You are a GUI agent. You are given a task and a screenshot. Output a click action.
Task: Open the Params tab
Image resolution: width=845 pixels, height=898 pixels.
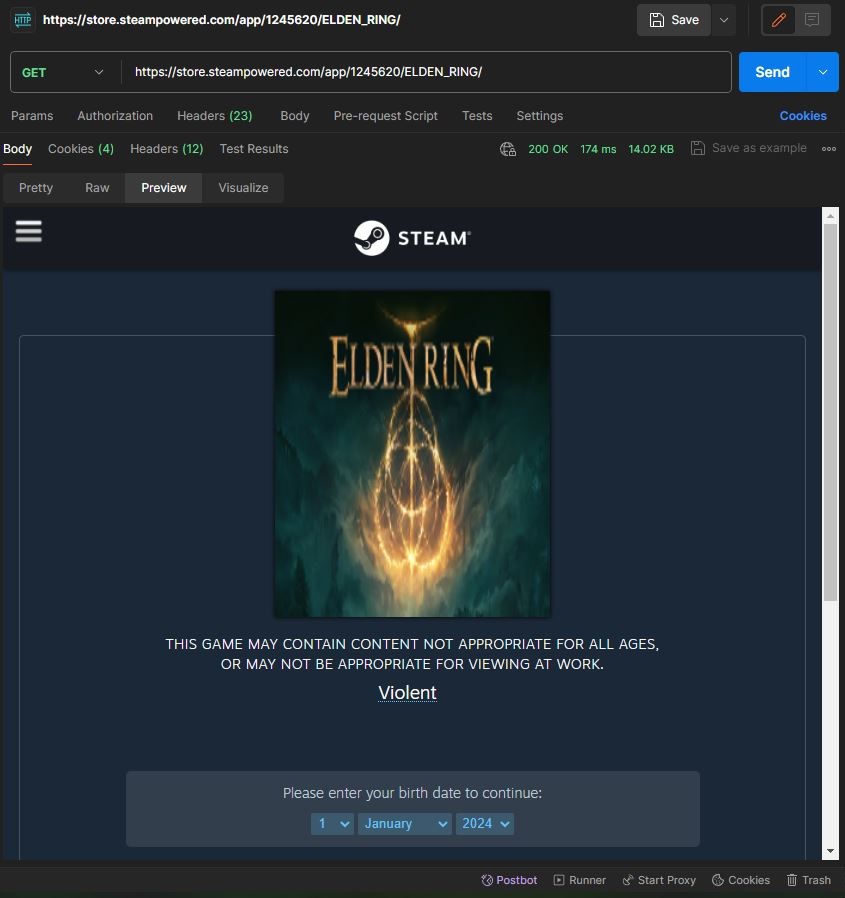pyautogui.click(x=32, y=116)
